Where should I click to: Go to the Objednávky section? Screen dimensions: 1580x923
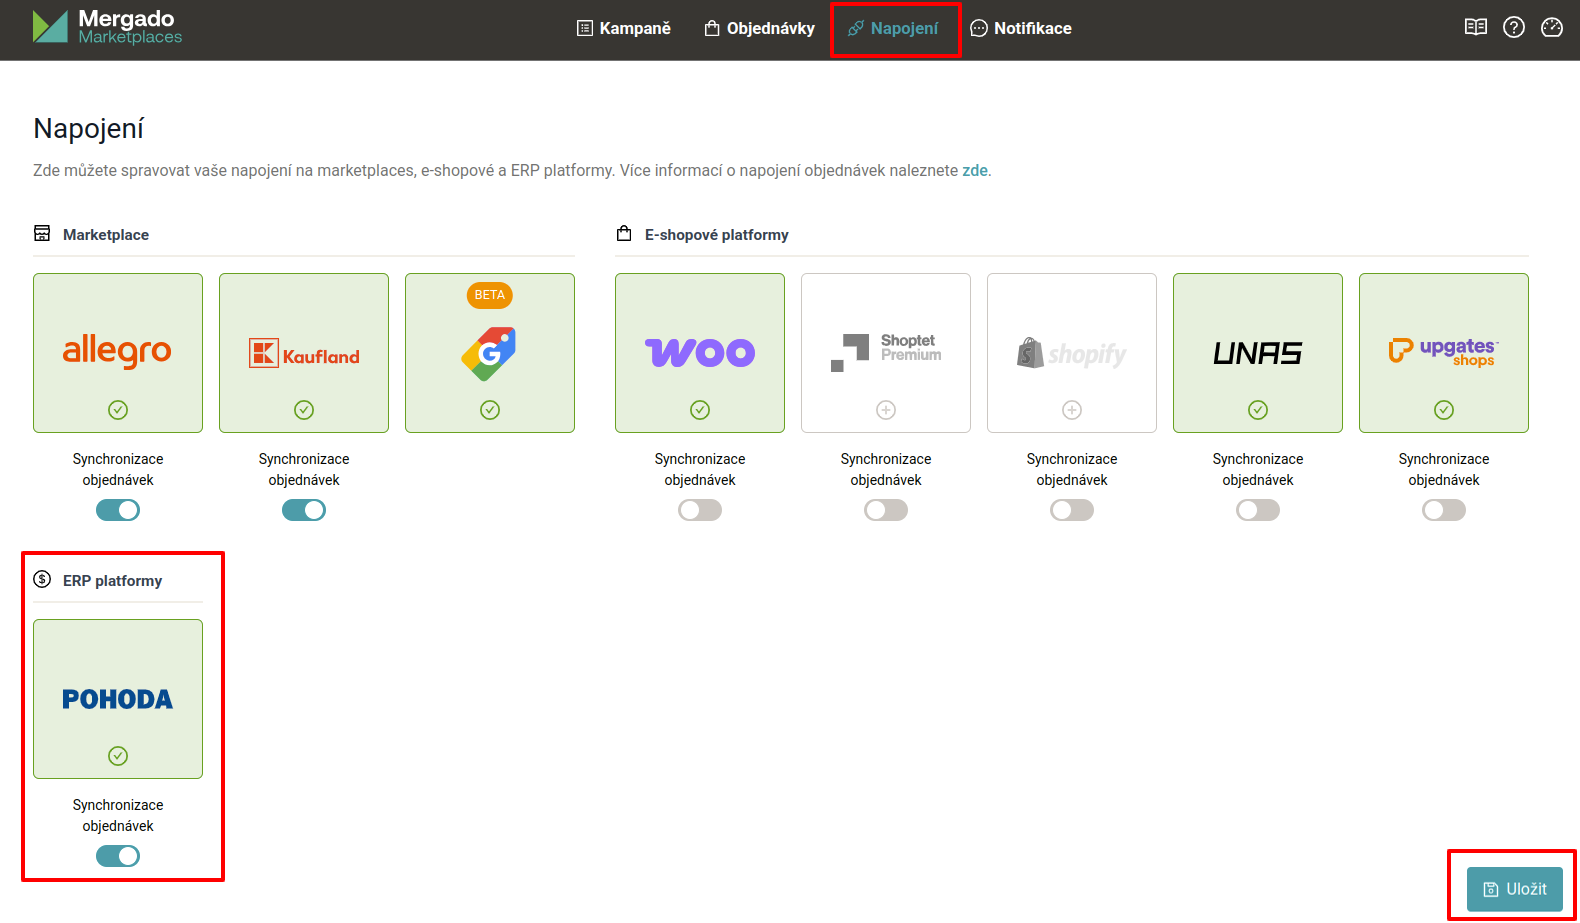(760, 28)
